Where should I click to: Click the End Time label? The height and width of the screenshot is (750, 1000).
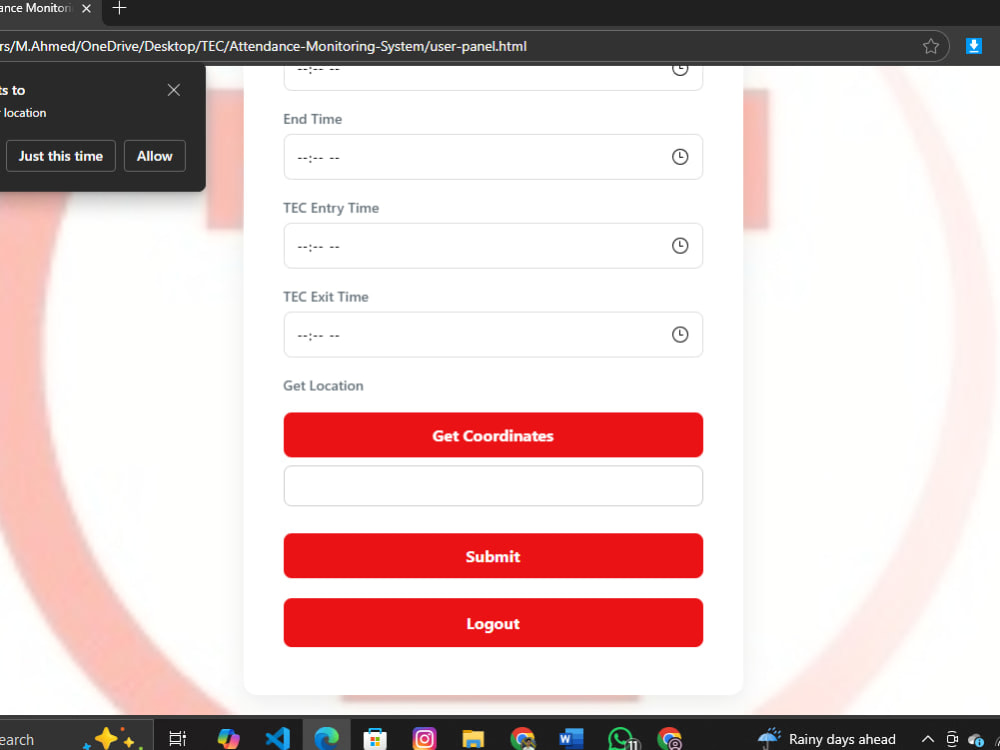312,119
